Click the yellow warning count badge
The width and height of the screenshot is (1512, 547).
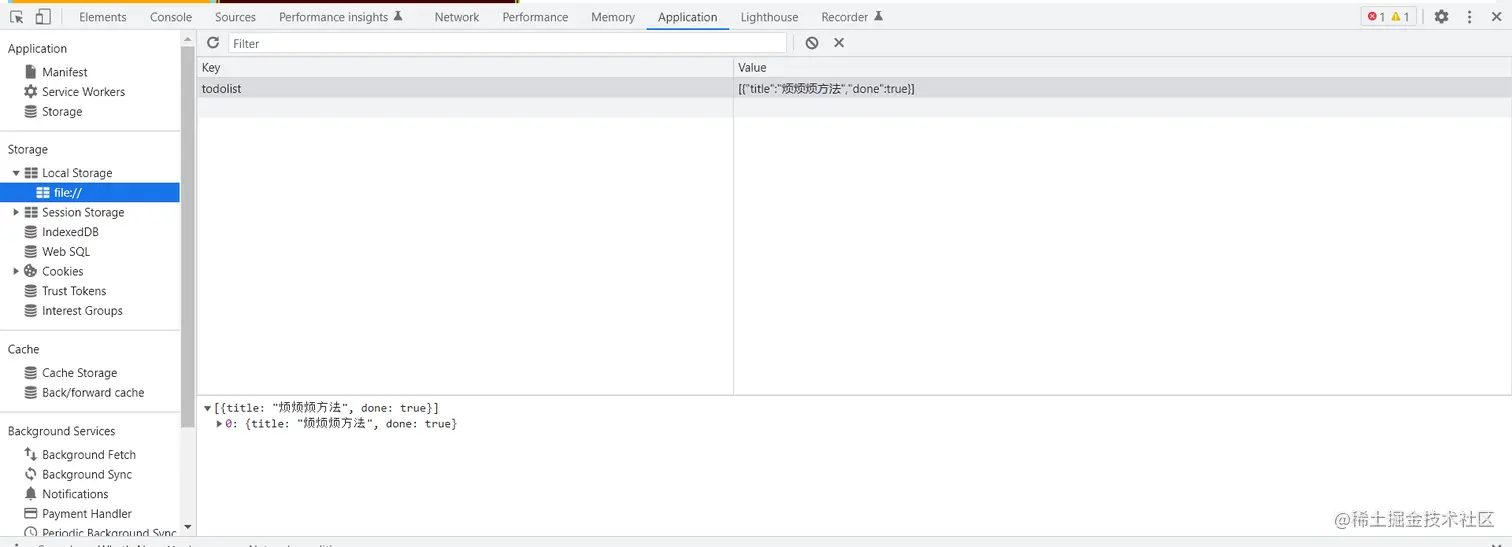pyautogui.click(x=1400, y=17)
